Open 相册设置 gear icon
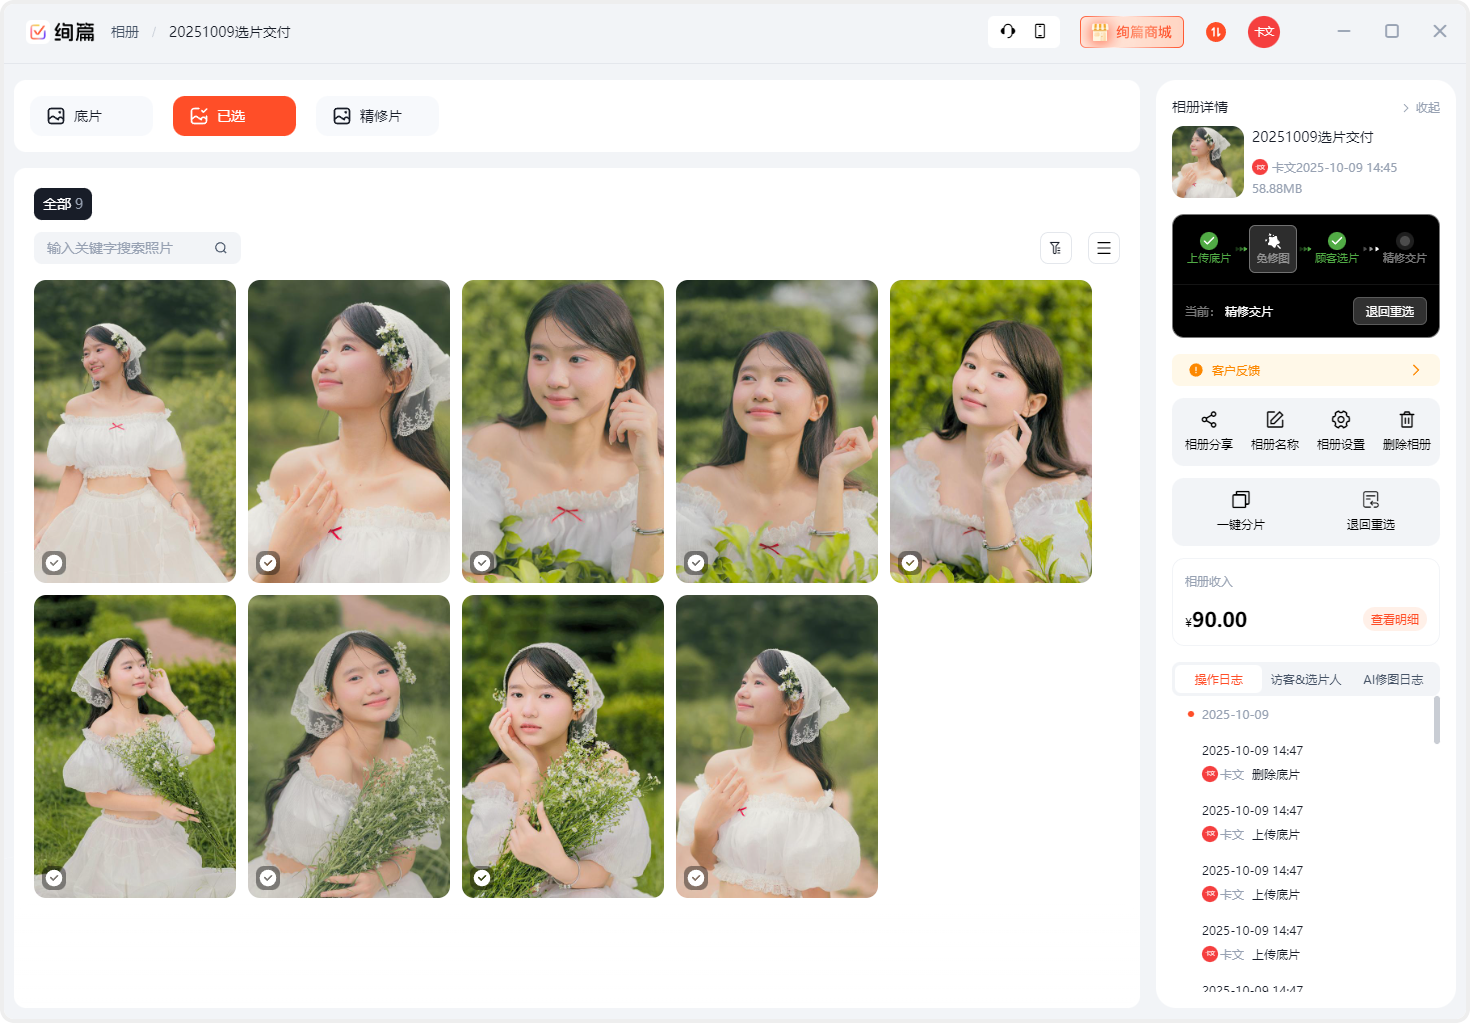 [1340, 420]
